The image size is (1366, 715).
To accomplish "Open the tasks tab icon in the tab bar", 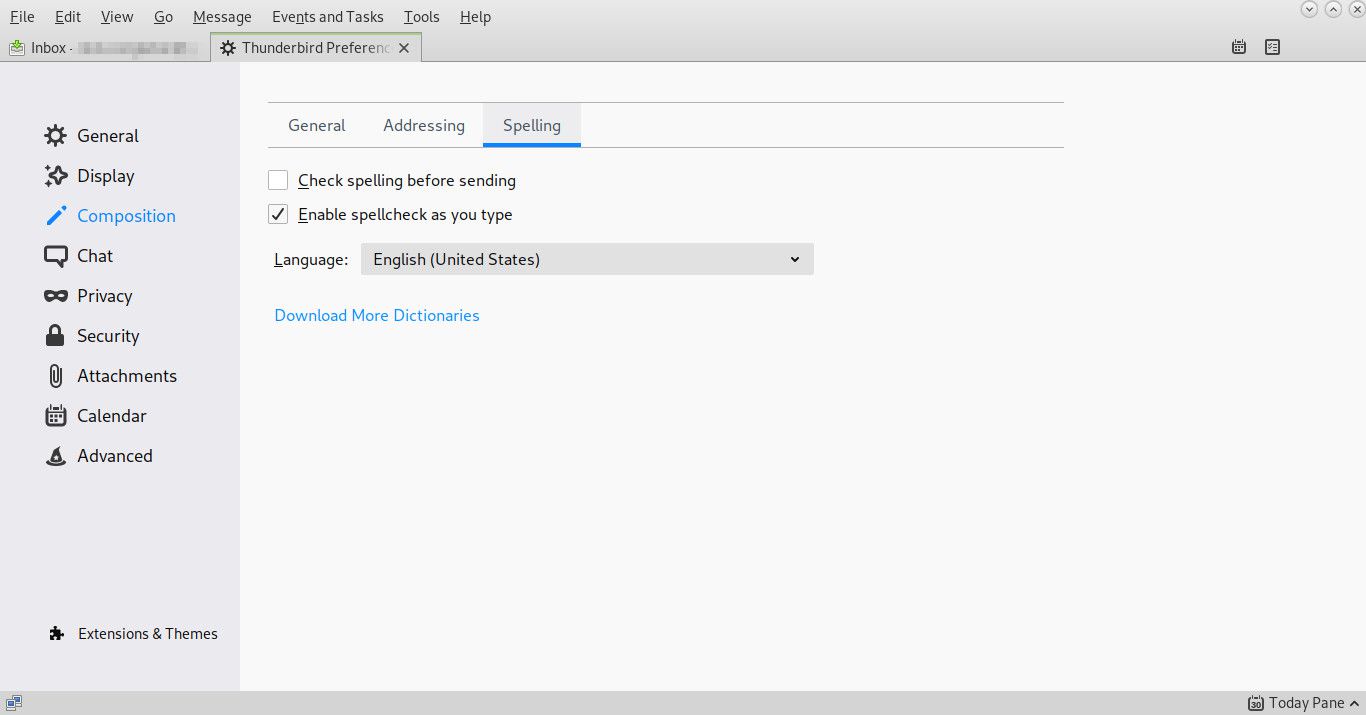I will (x=1272, y=47).
